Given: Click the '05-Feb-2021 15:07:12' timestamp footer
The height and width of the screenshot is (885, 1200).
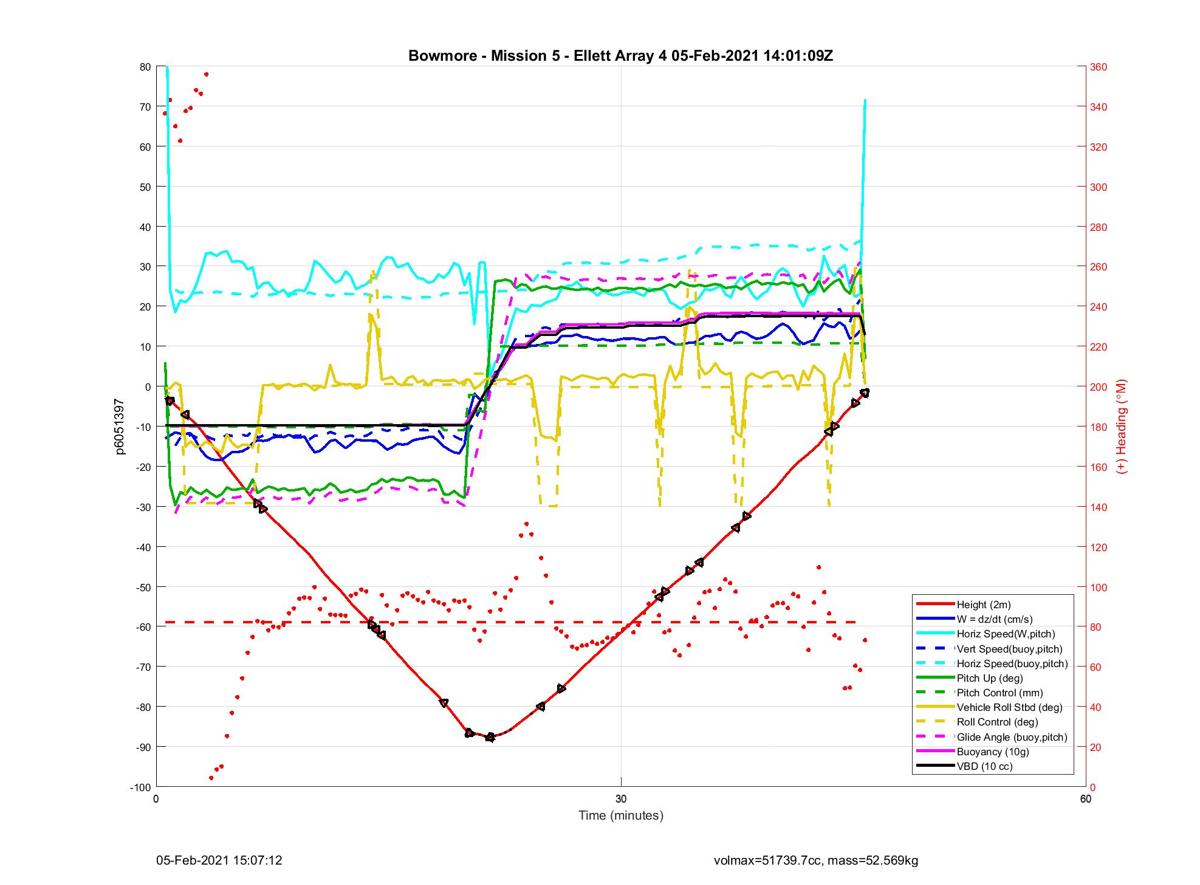Looking at the screenshot, I should (x=219, y=860).
